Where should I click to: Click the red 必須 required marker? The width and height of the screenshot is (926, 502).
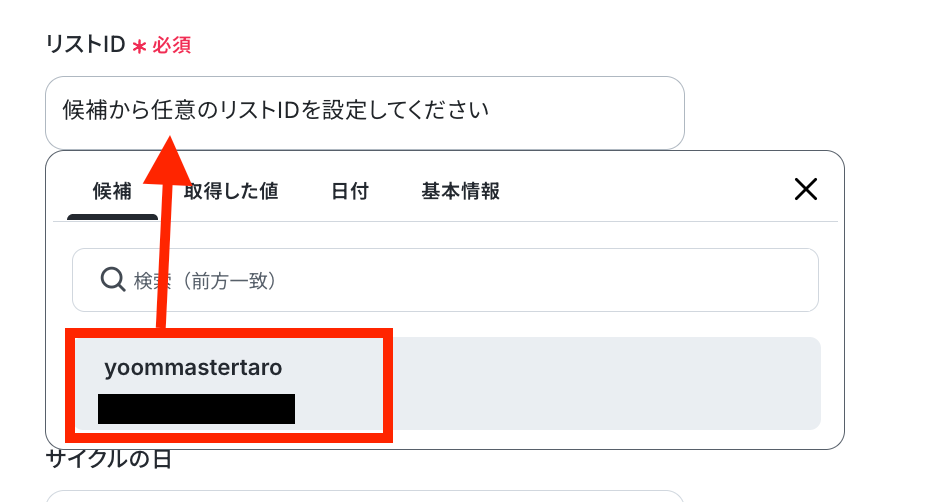(171, 46)
